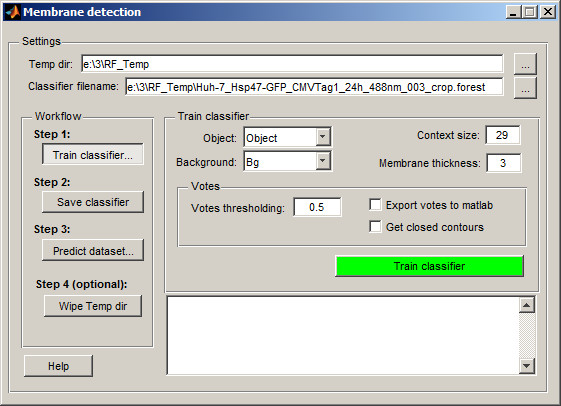Open the Help button
Screen dimensions: 561x406
click(58, 366)
